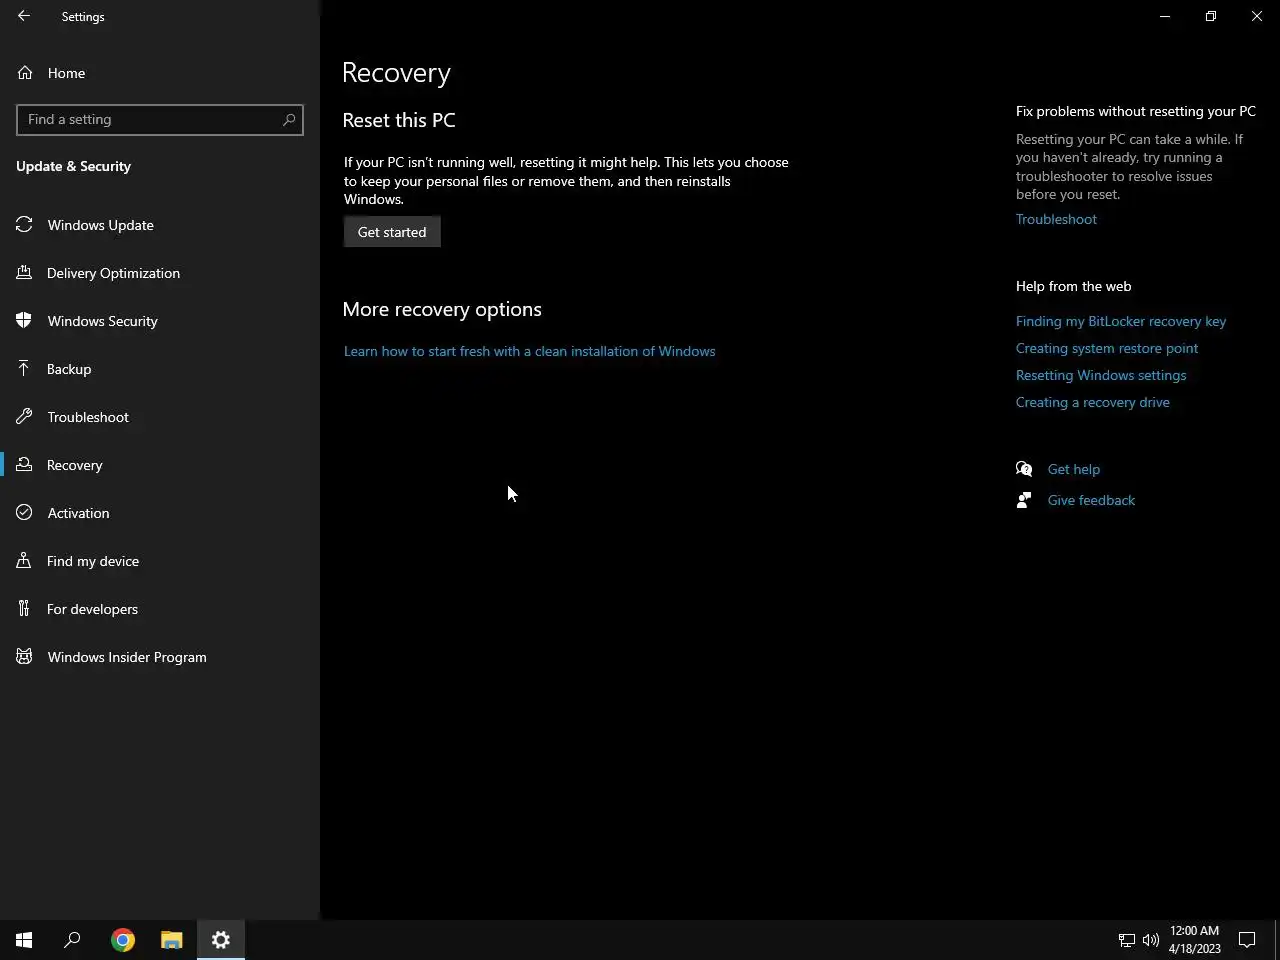1280x960 pixels.
Task: Open the clean installation of Windows link
Action: click(529, 351)
